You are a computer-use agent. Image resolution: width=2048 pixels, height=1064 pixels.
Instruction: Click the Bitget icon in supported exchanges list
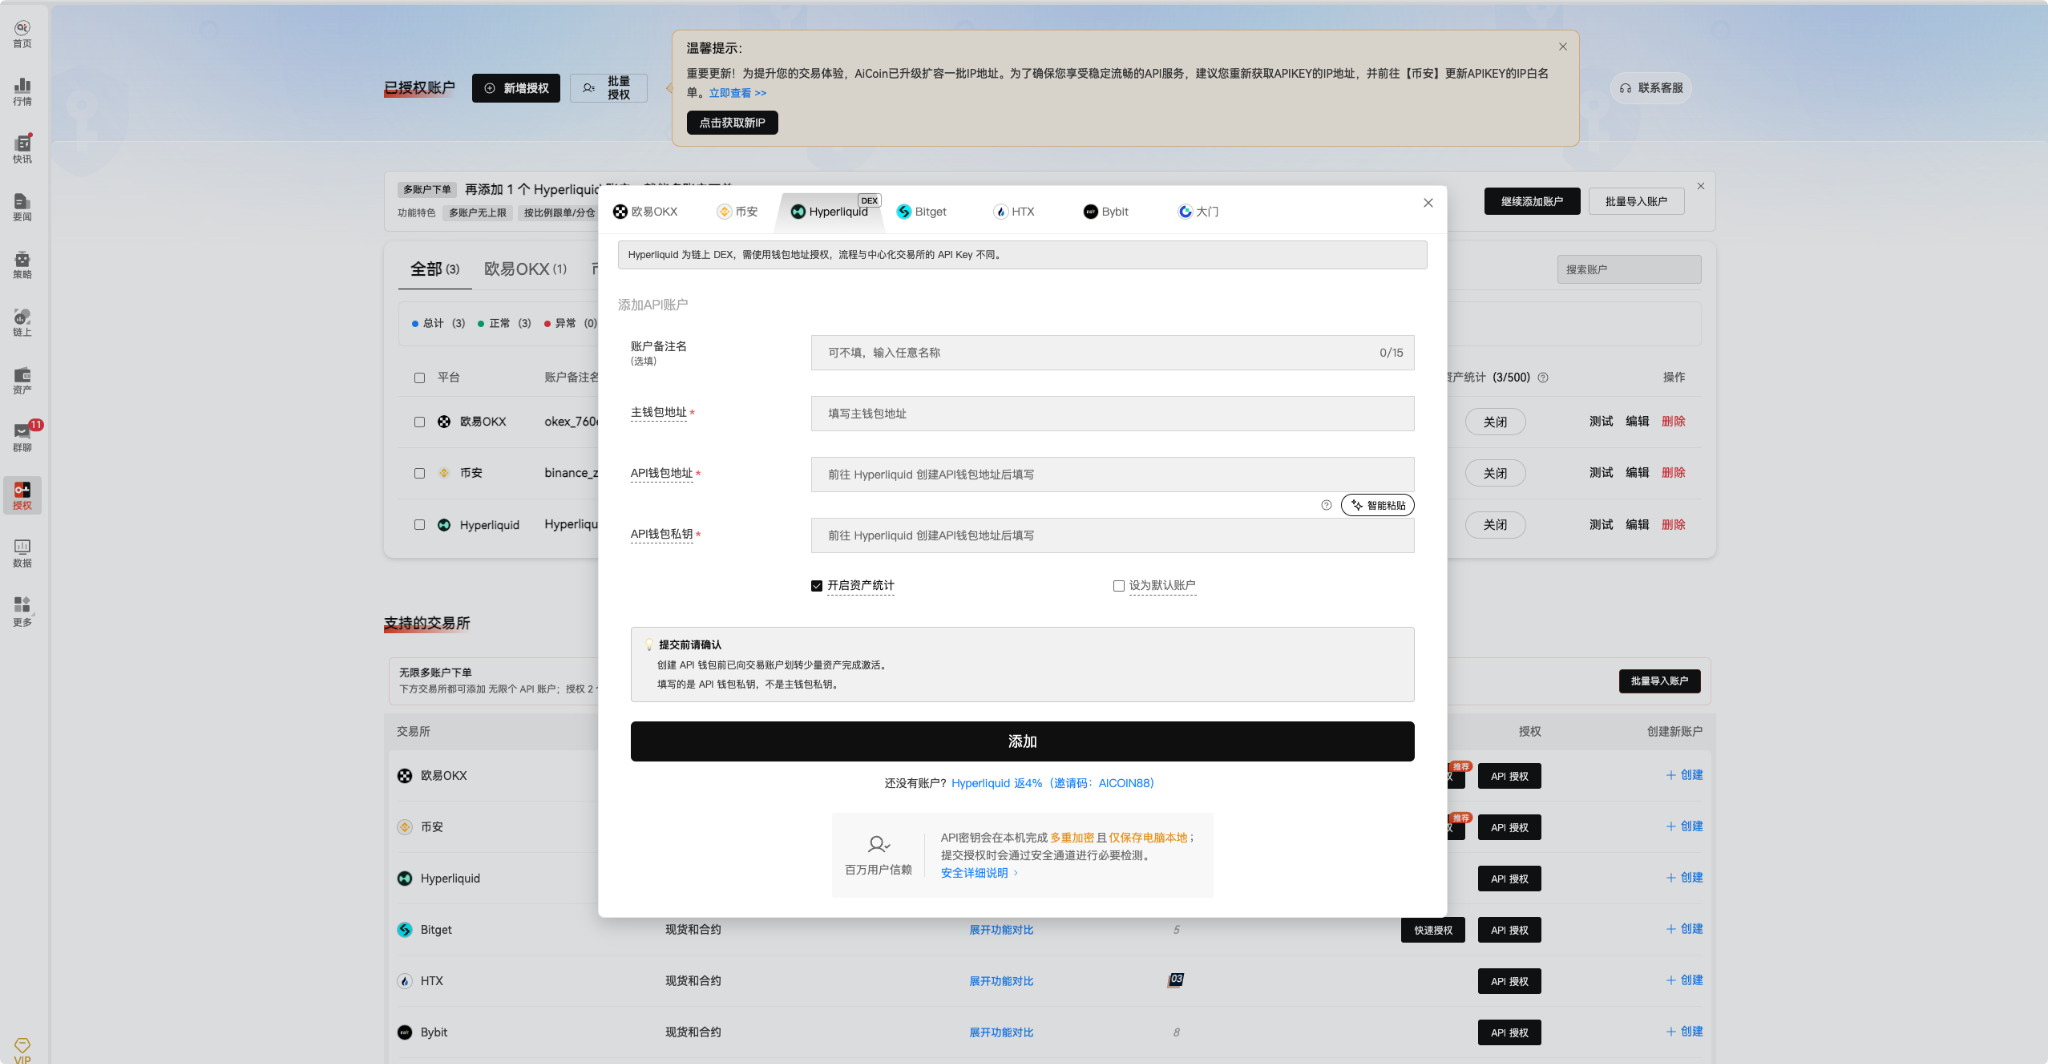[405, 930]
